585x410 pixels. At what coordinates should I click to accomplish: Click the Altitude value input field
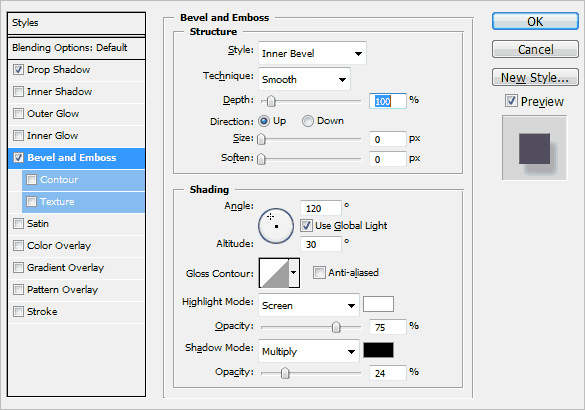click(320, 244)
